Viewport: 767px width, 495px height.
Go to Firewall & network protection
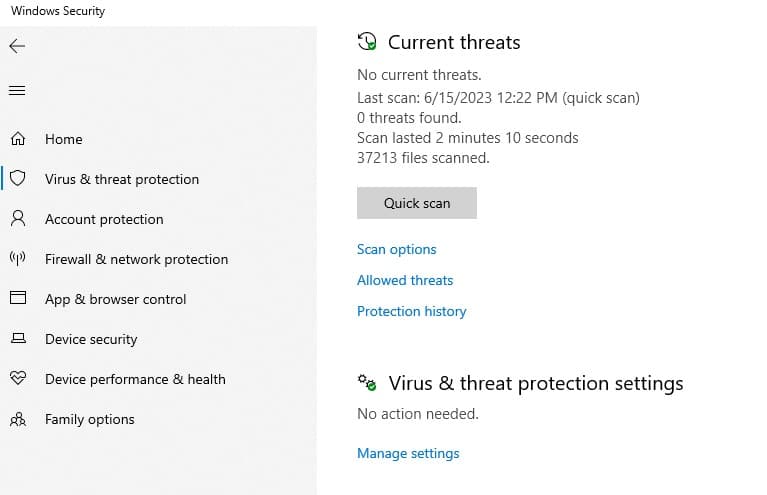(x=136, y=259)
